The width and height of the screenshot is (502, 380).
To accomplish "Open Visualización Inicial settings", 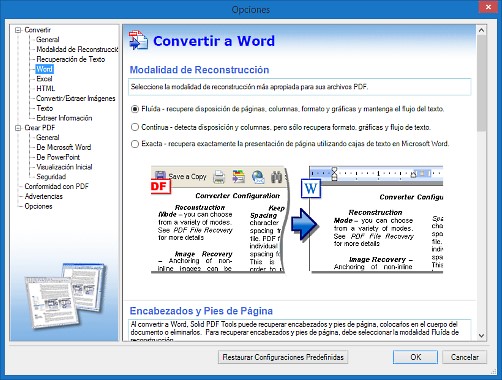I will [x=64, y=167].
